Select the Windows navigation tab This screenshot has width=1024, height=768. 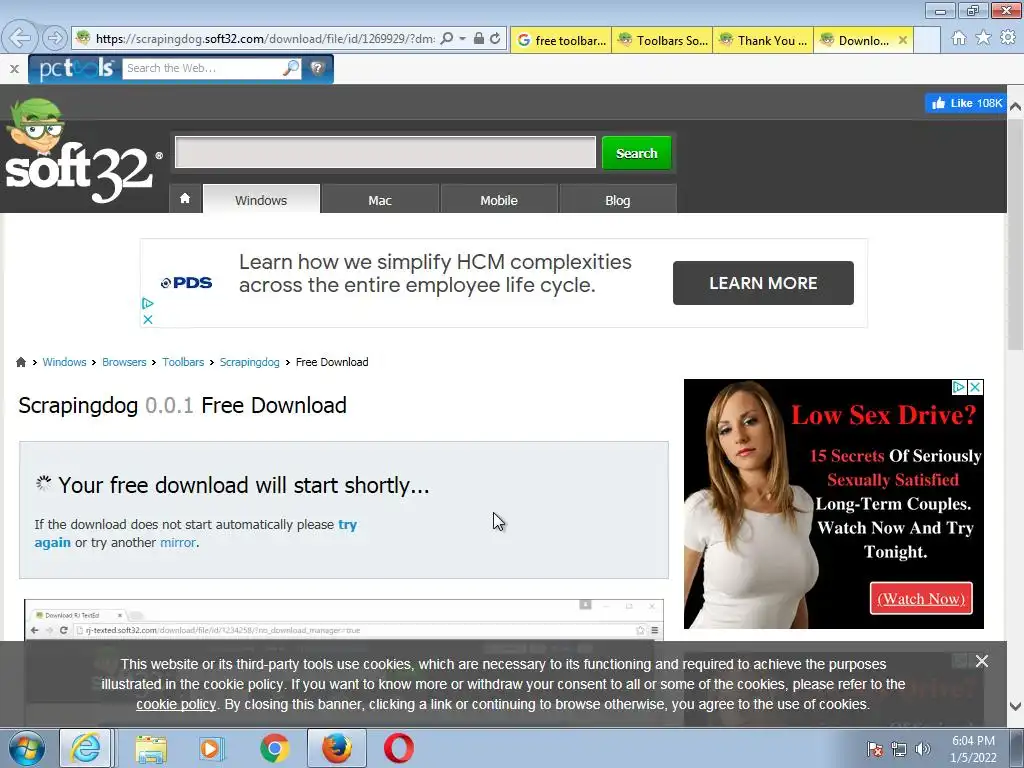(x=261, y=200)
